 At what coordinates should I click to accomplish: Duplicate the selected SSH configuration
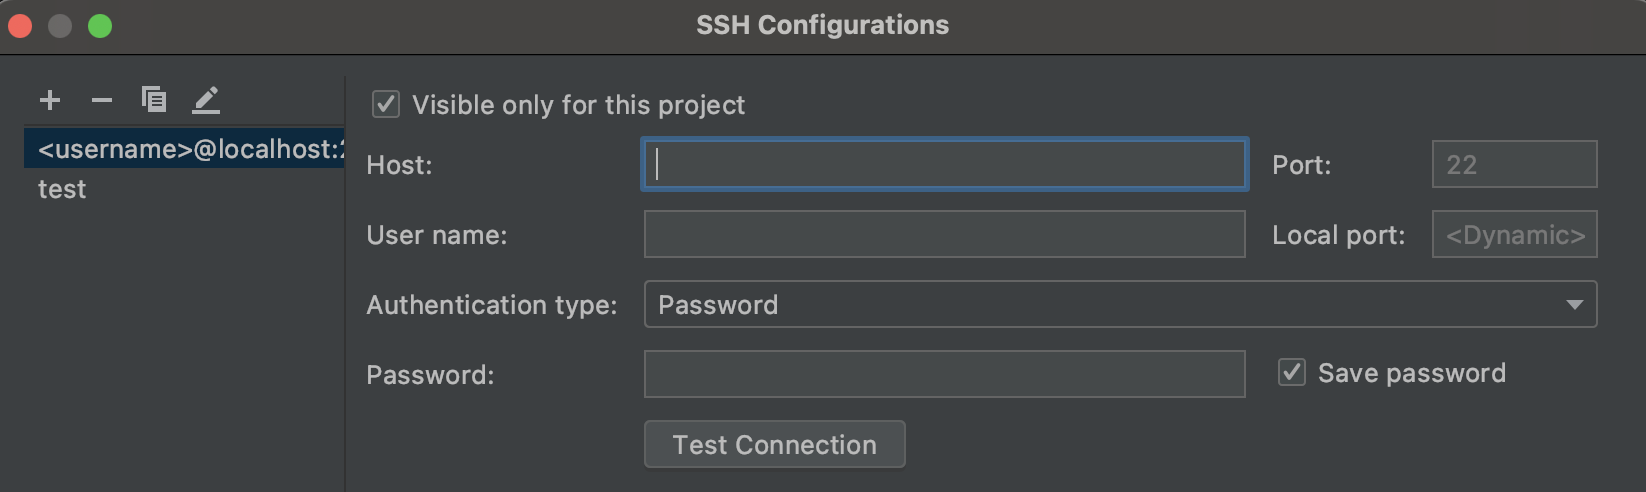click(x=154, y=100)
